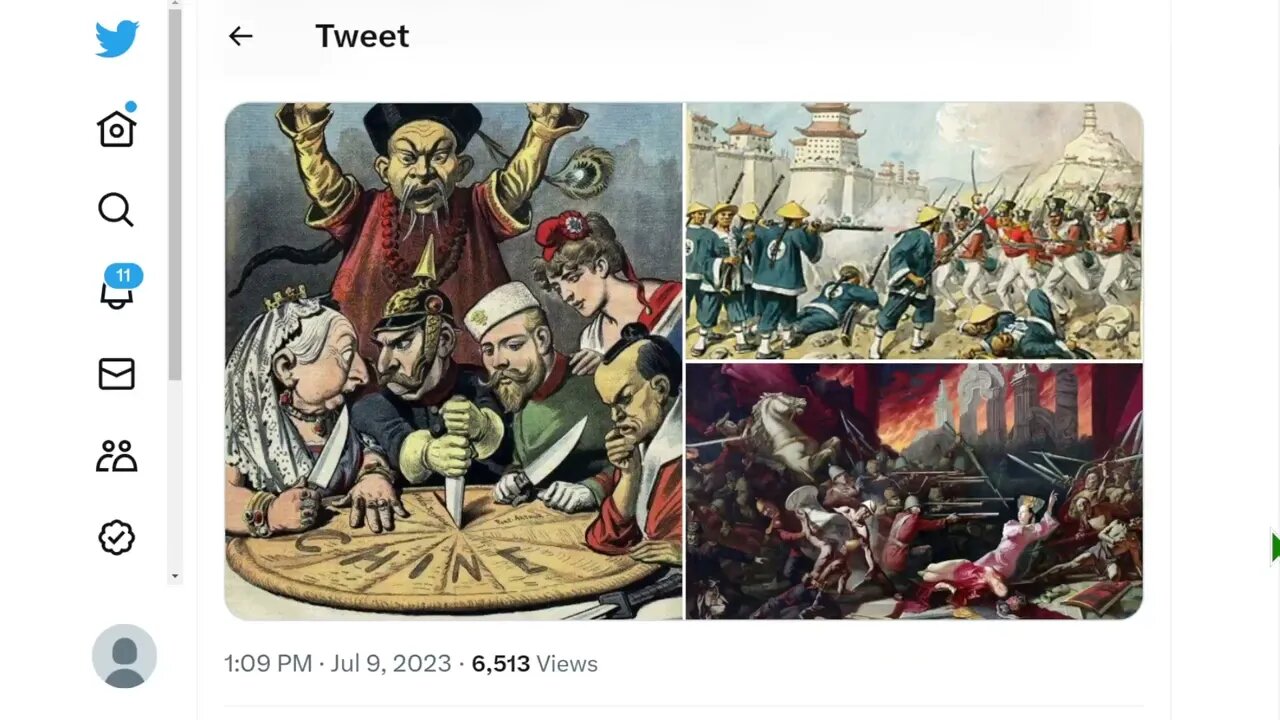Click the green arrow at right edge
Screen dimensions: 1280x720
pos(1275,547)
